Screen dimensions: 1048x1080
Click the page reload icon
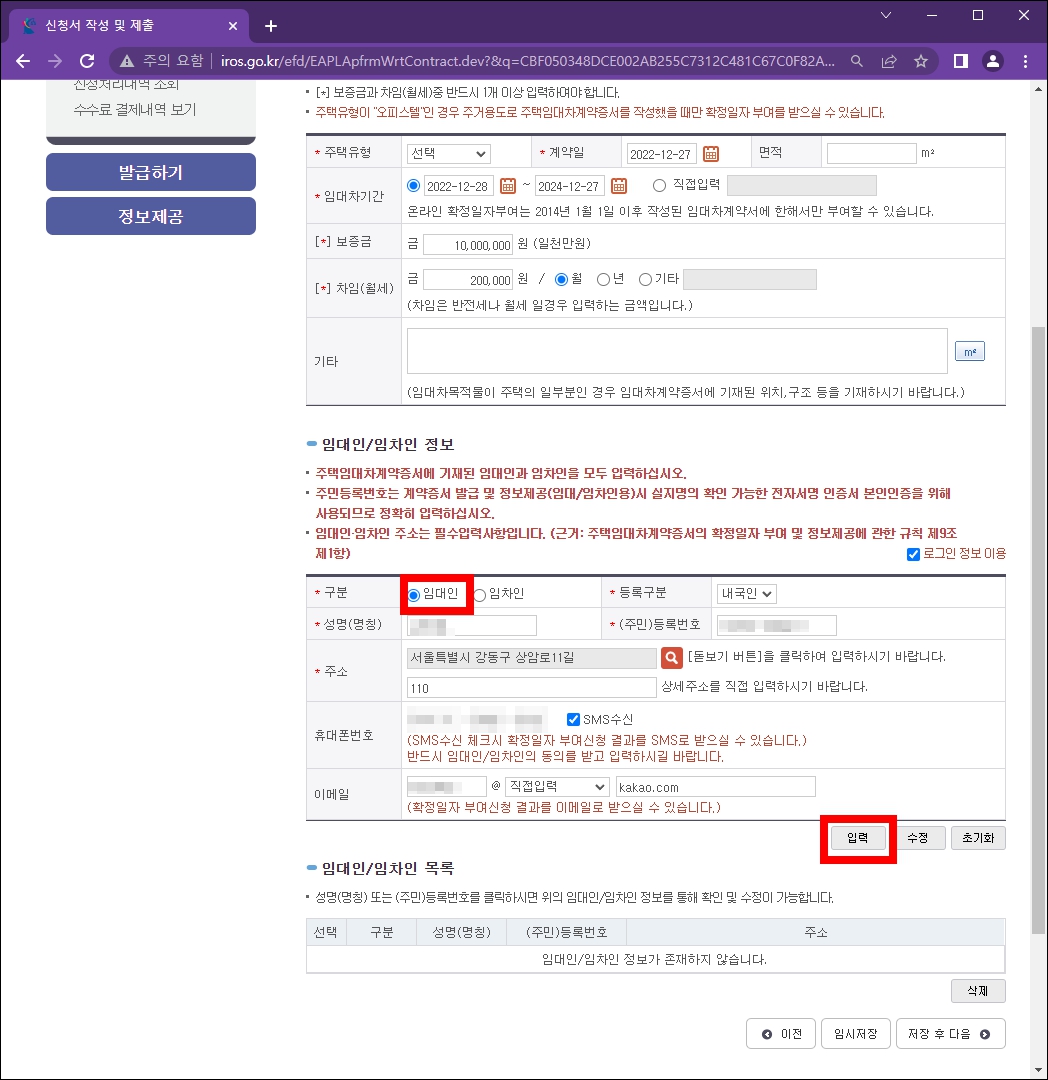(x=86, y=60)
